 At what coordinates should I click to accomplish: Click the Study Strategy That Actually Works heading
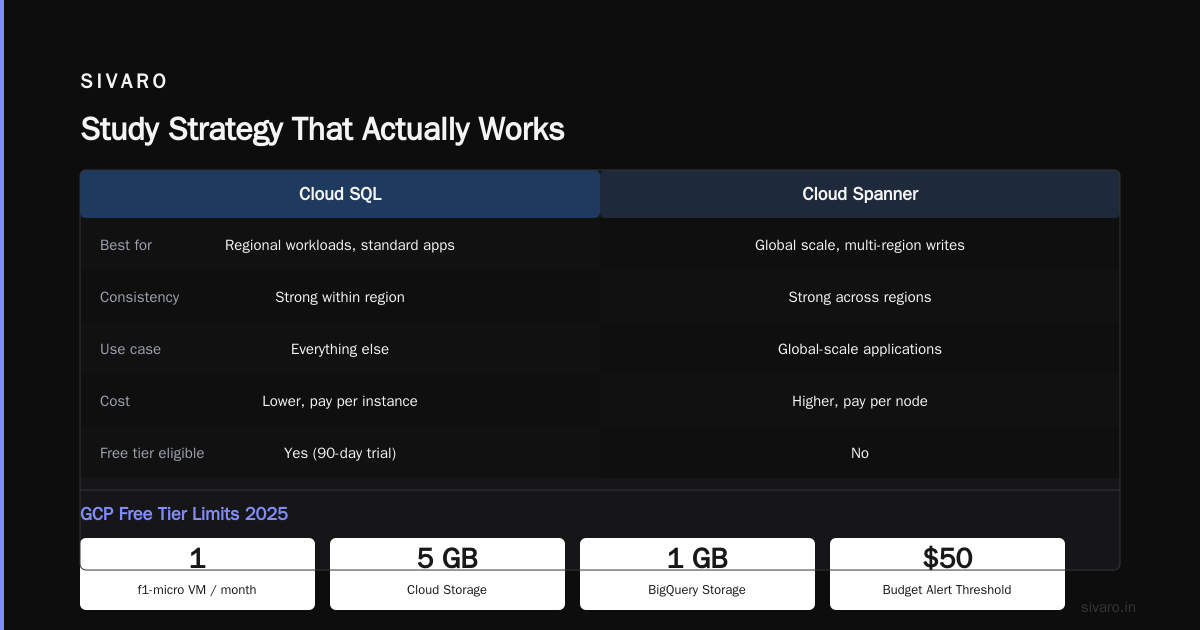(x=322, y=129)
